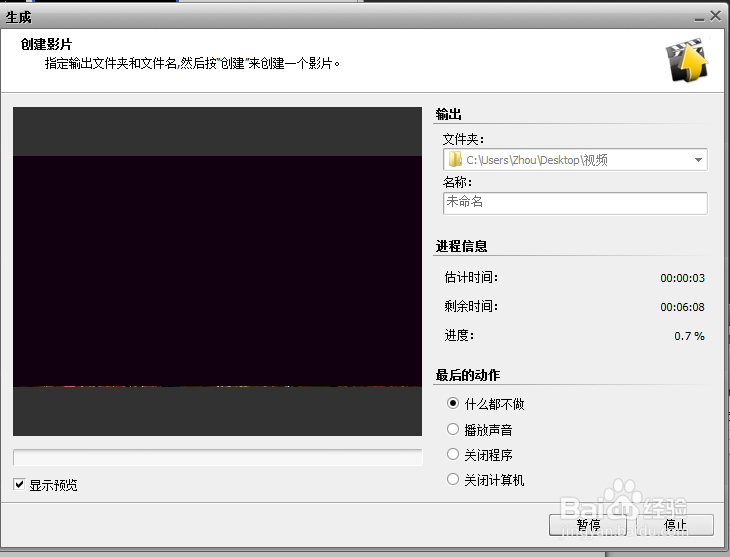Close the 生成 dialog window
The height and width of the screenshot is (557, 730).
tap(715, 16)
